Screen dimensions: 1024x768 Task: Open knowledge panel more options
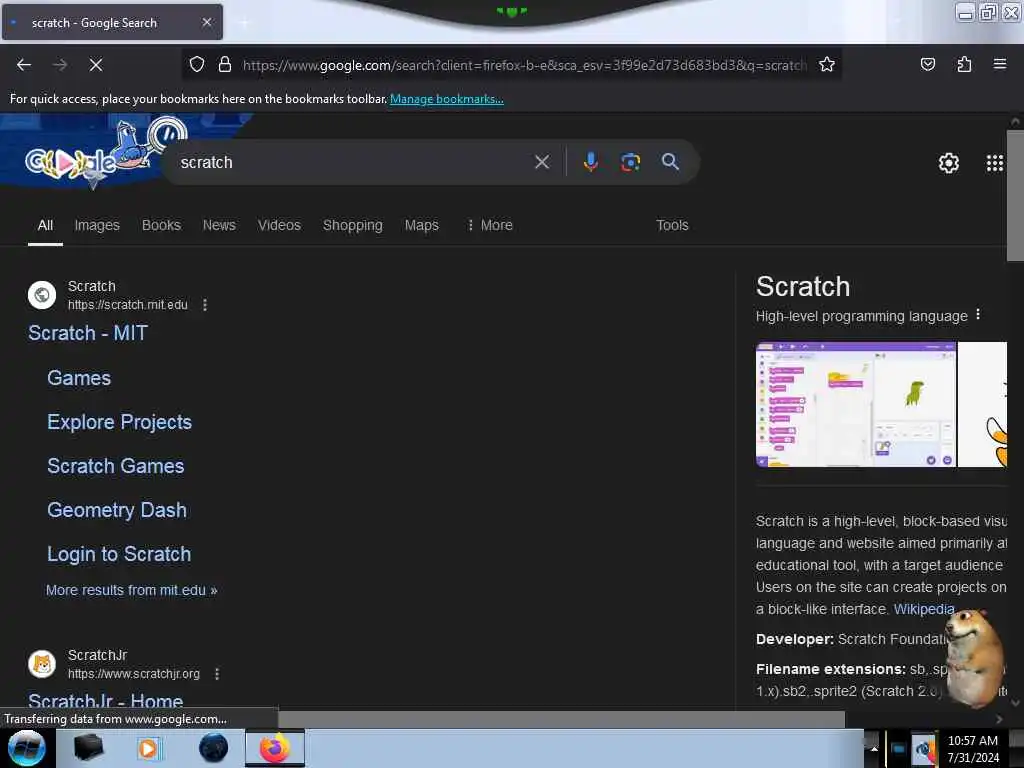point(978,315)
